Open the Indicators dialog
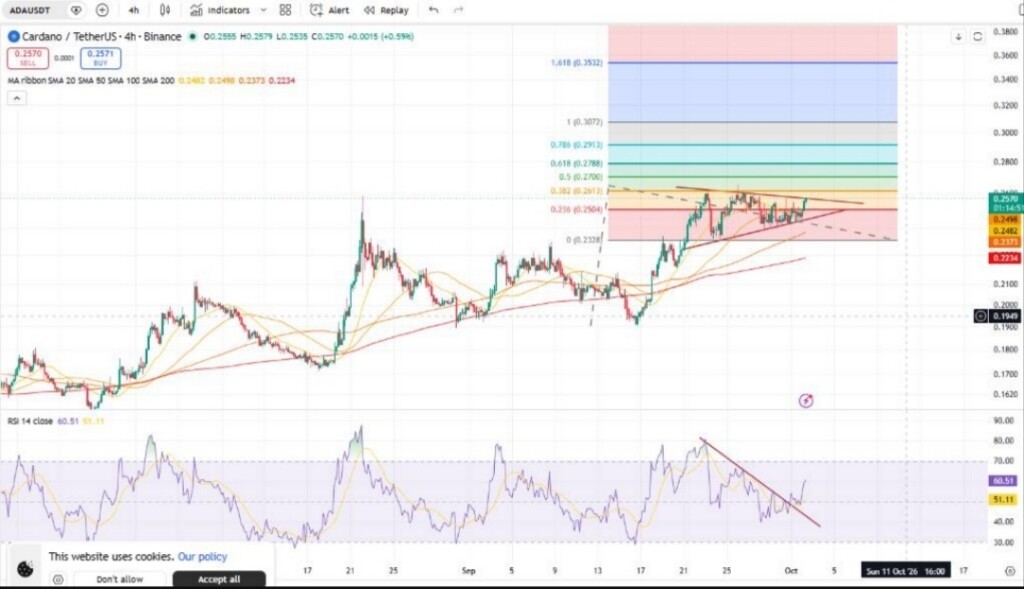This screenshot has width=1024, height=589. click(x=220, y=10)
